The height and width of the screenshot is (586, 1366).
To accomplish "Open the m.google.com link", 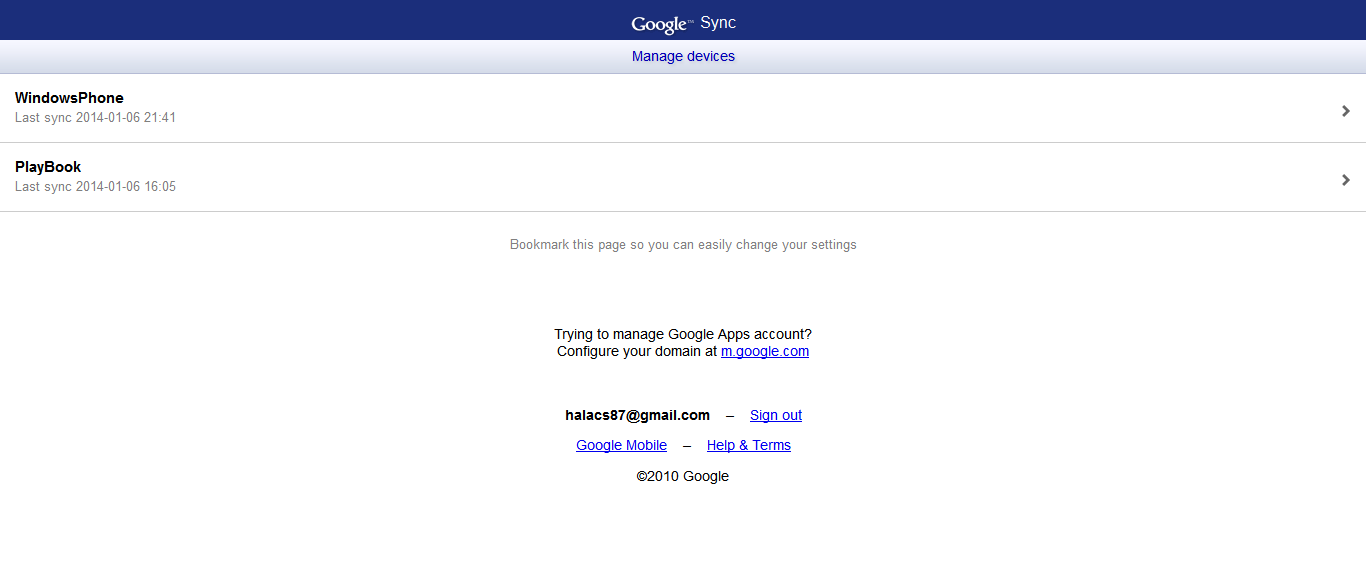I will click(x=765, y=352).
